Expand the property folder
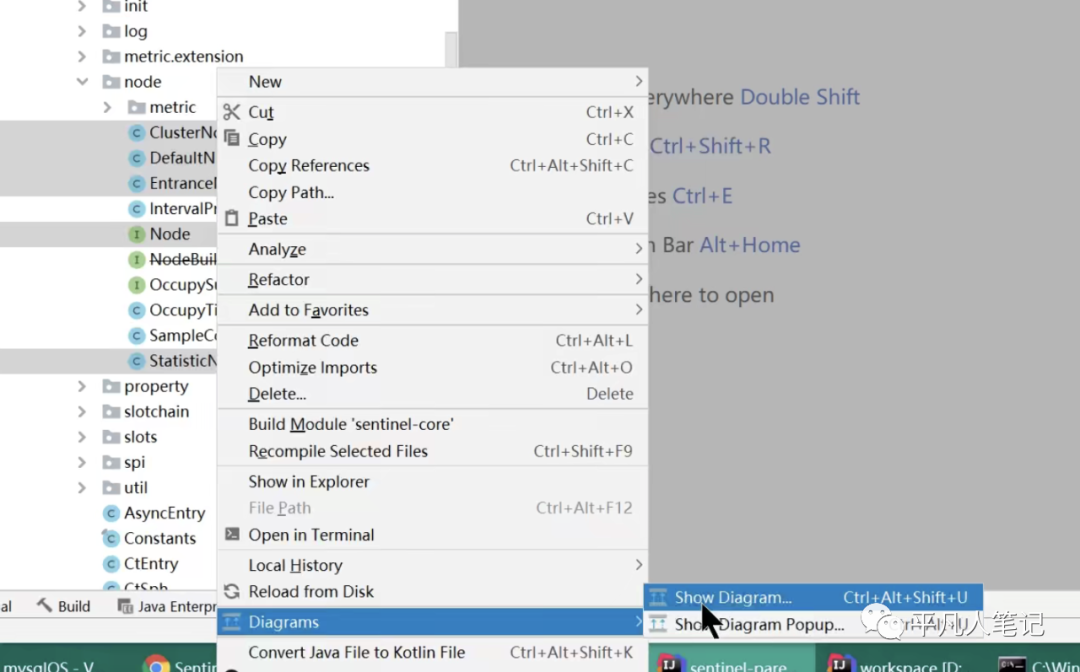 coord(82,386)
